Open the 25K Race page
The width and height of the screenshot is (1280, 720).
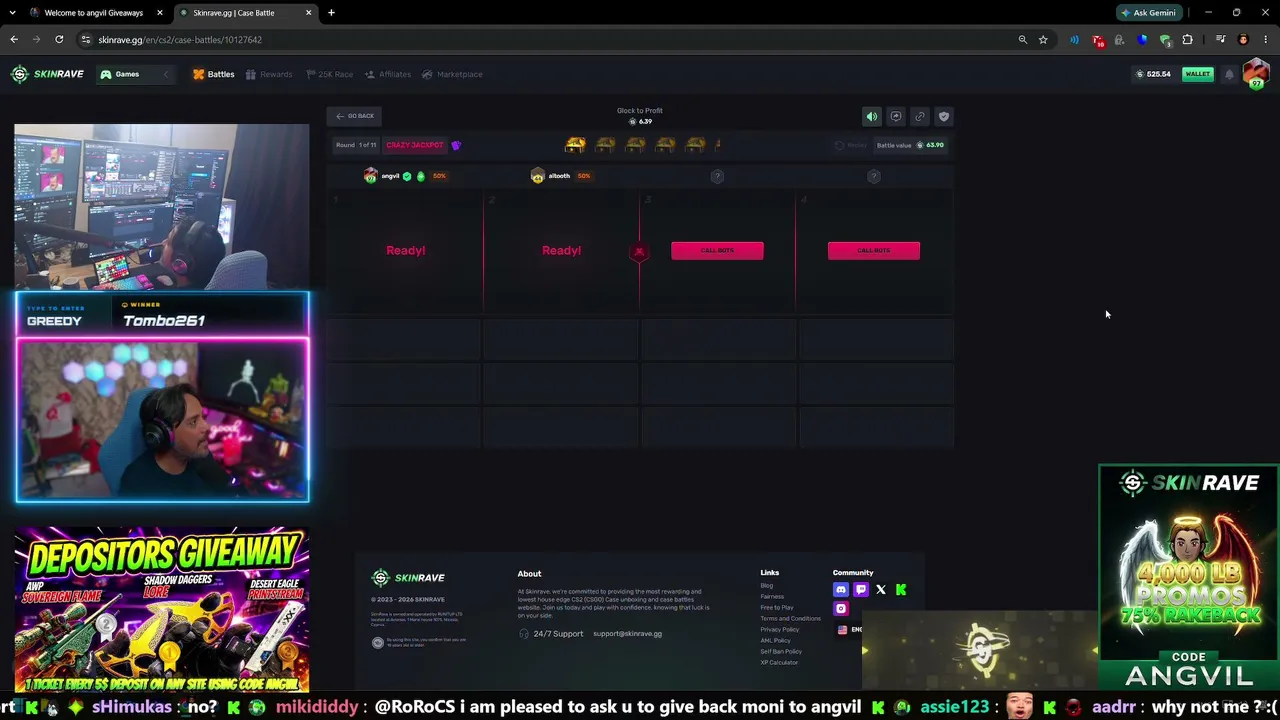[329, 74]
